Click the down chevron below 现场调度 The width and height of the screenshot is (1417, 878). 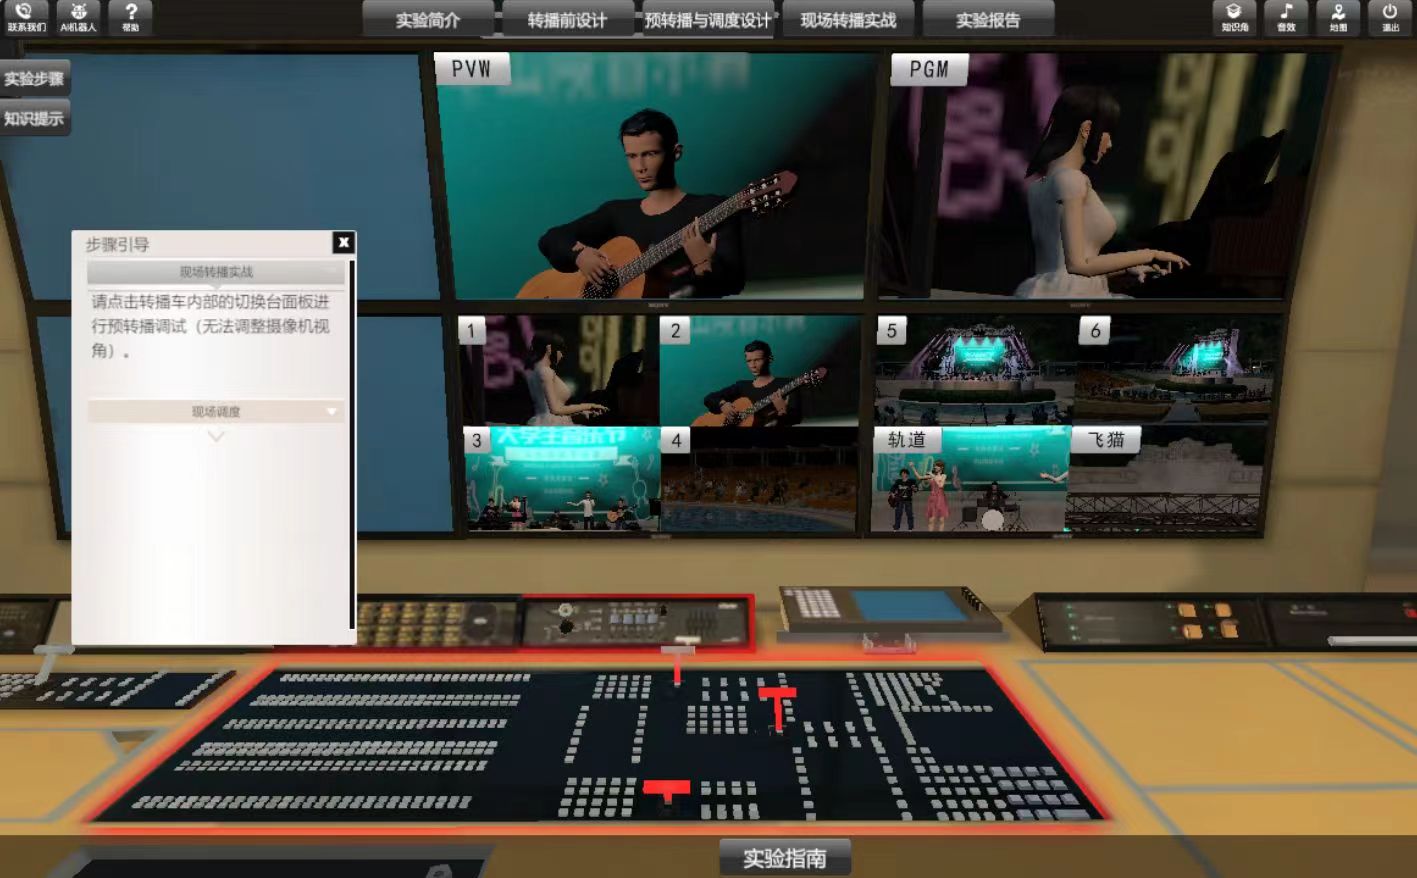coord(216,437)
